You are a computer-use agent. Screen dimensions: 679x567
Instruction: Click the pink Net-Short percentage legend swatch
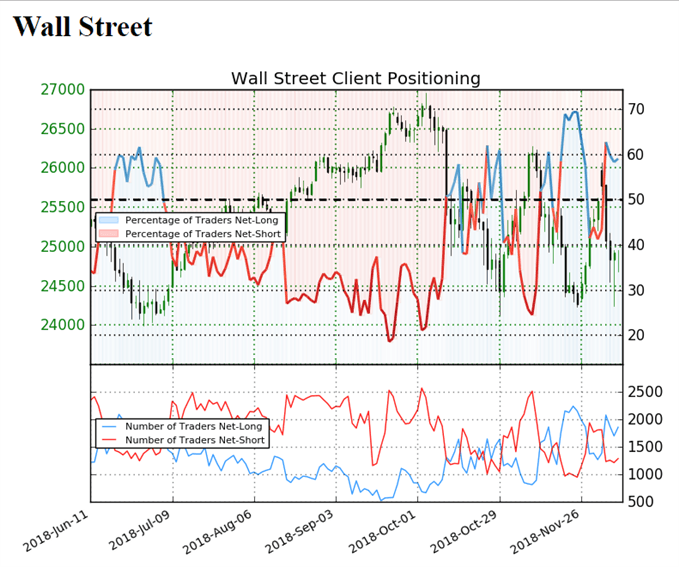(x=108, y=234)
